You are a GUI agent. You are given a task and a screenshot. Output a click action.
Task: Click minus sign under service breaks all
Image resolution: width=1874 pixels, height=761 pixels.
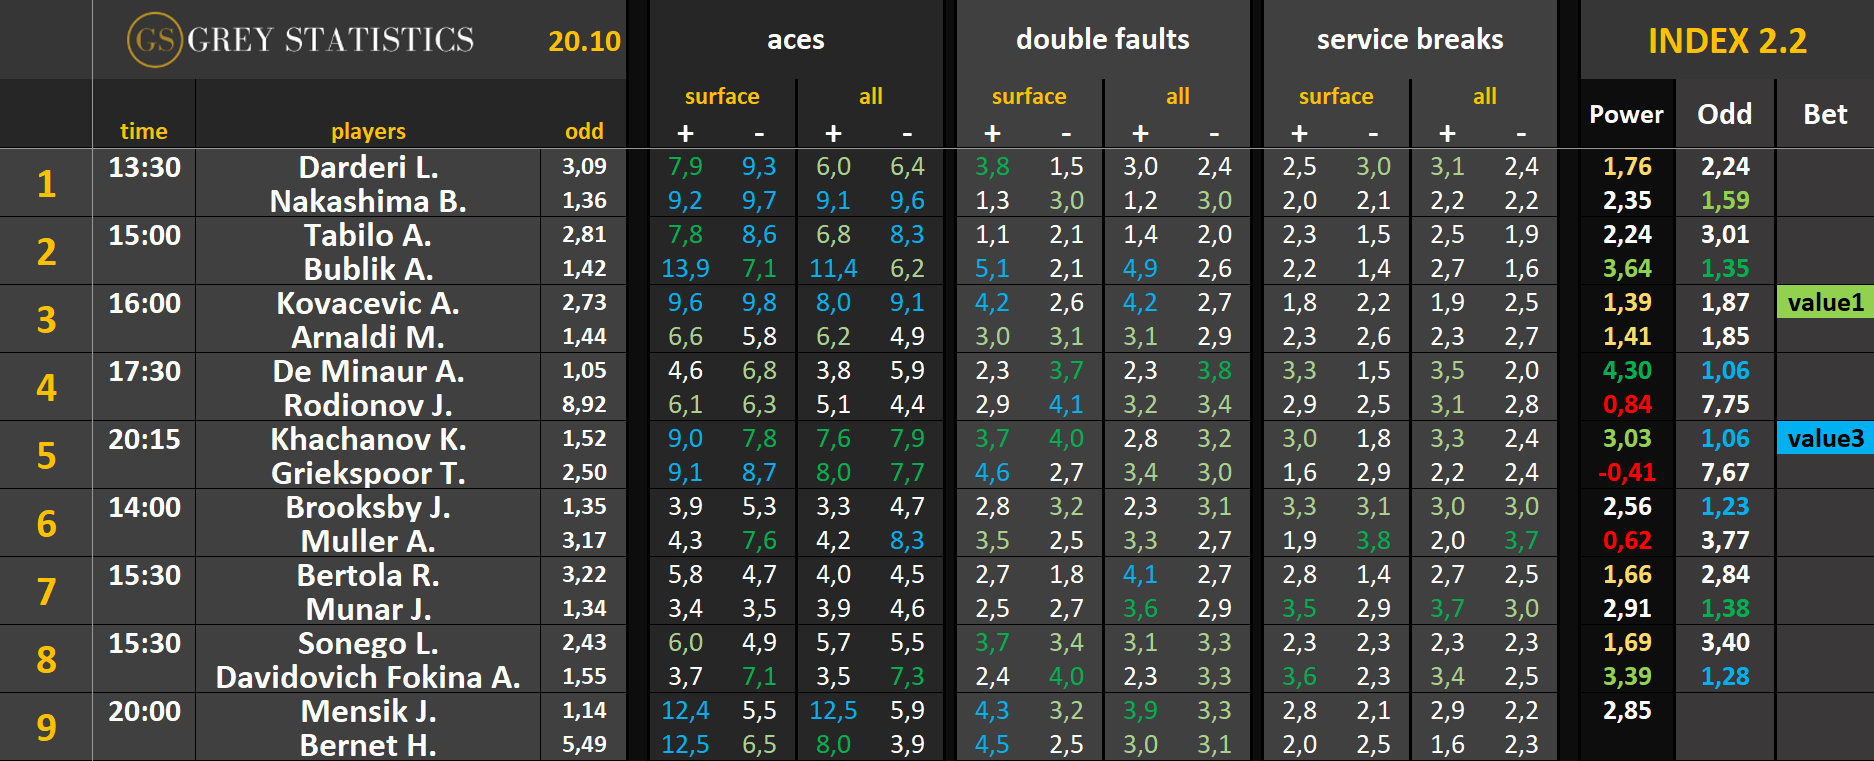(x=1521, y=133)
